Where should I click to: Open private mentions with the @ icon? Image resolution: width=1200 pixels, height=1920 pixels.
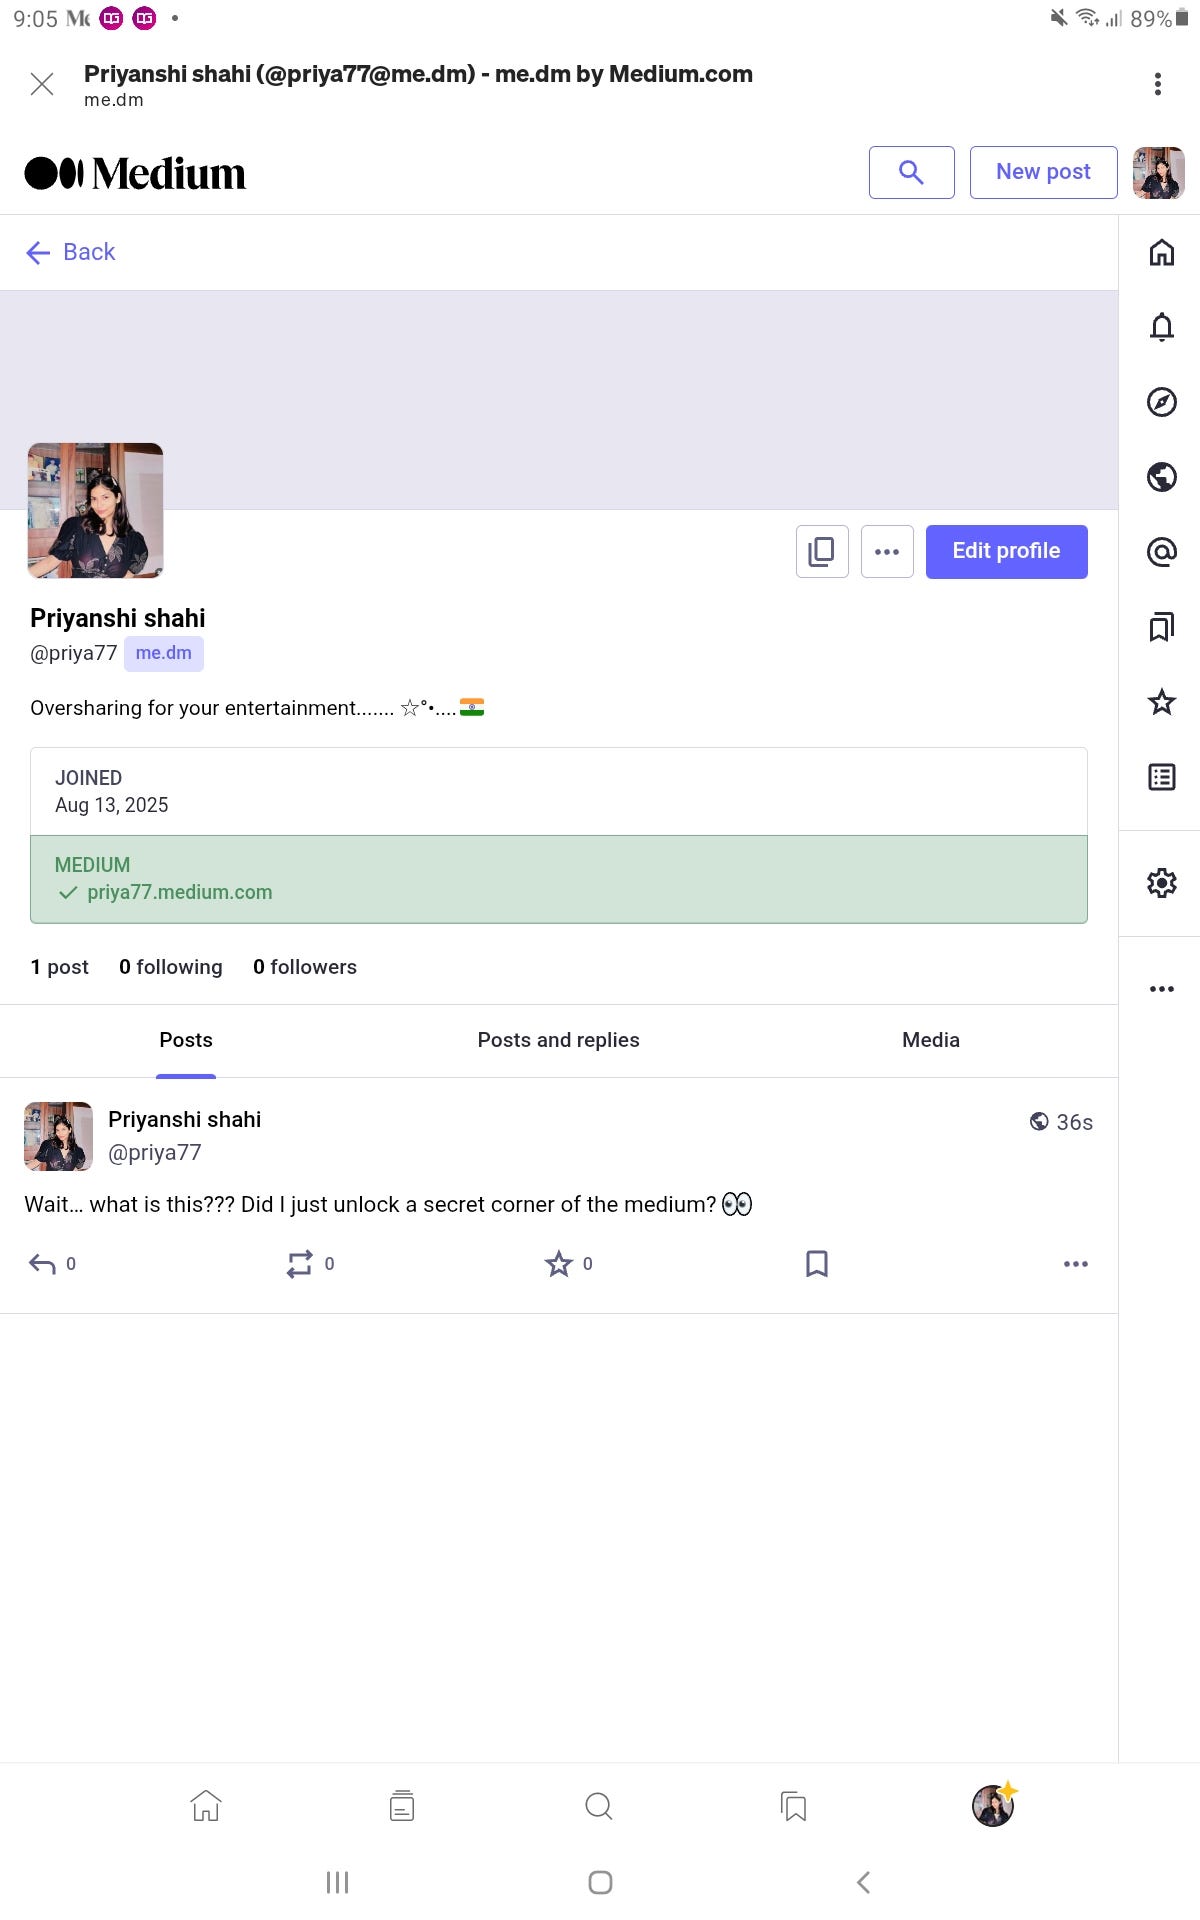[1160, 551]
